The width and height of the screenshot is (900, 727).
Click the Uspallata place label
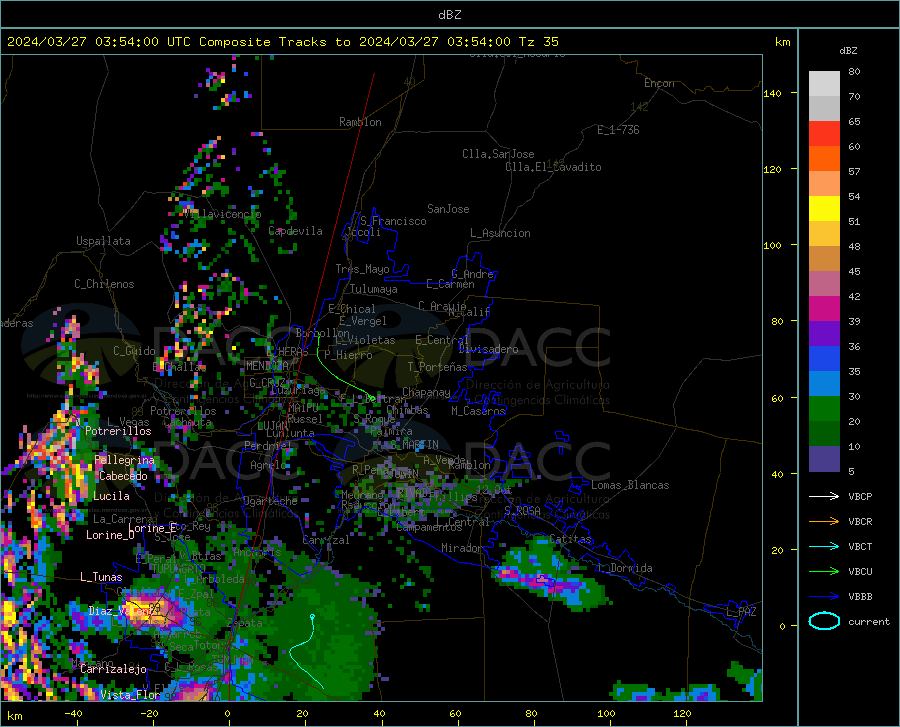click(x=103, y=241)
